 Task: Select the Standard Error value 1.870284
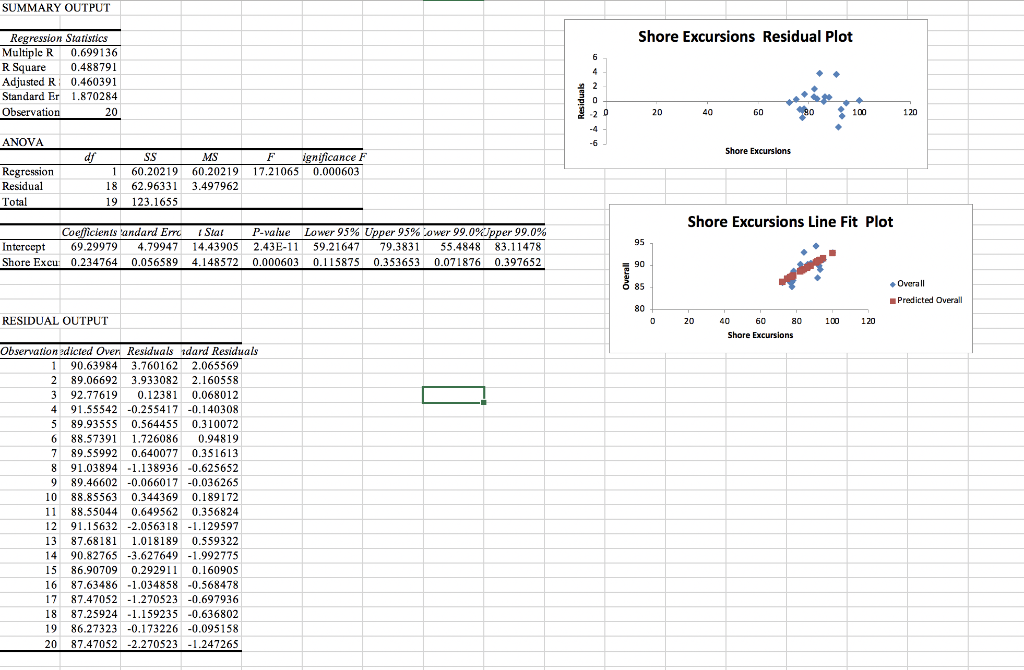94,96
